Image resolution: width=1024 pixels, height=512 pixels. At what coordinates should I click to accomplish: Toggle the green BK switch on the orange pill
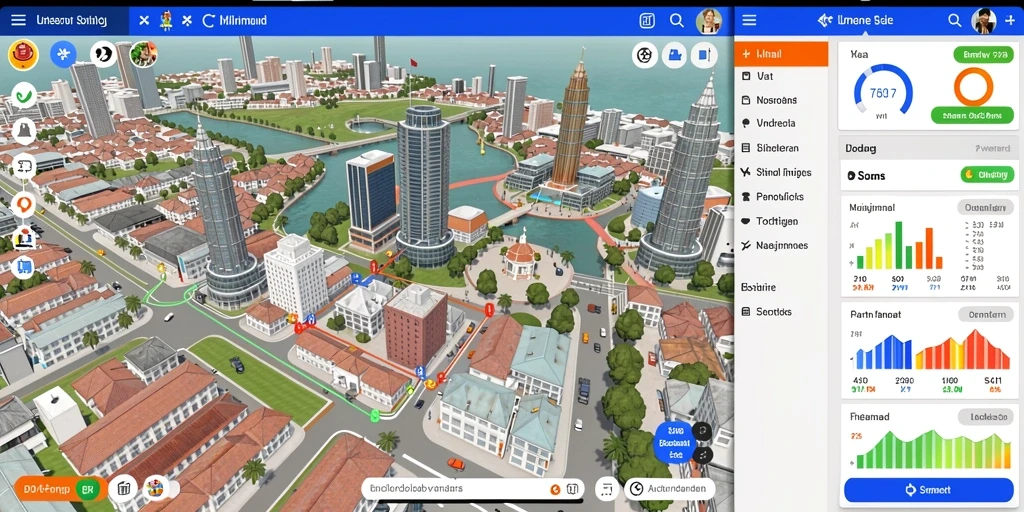tap(86, 488)
